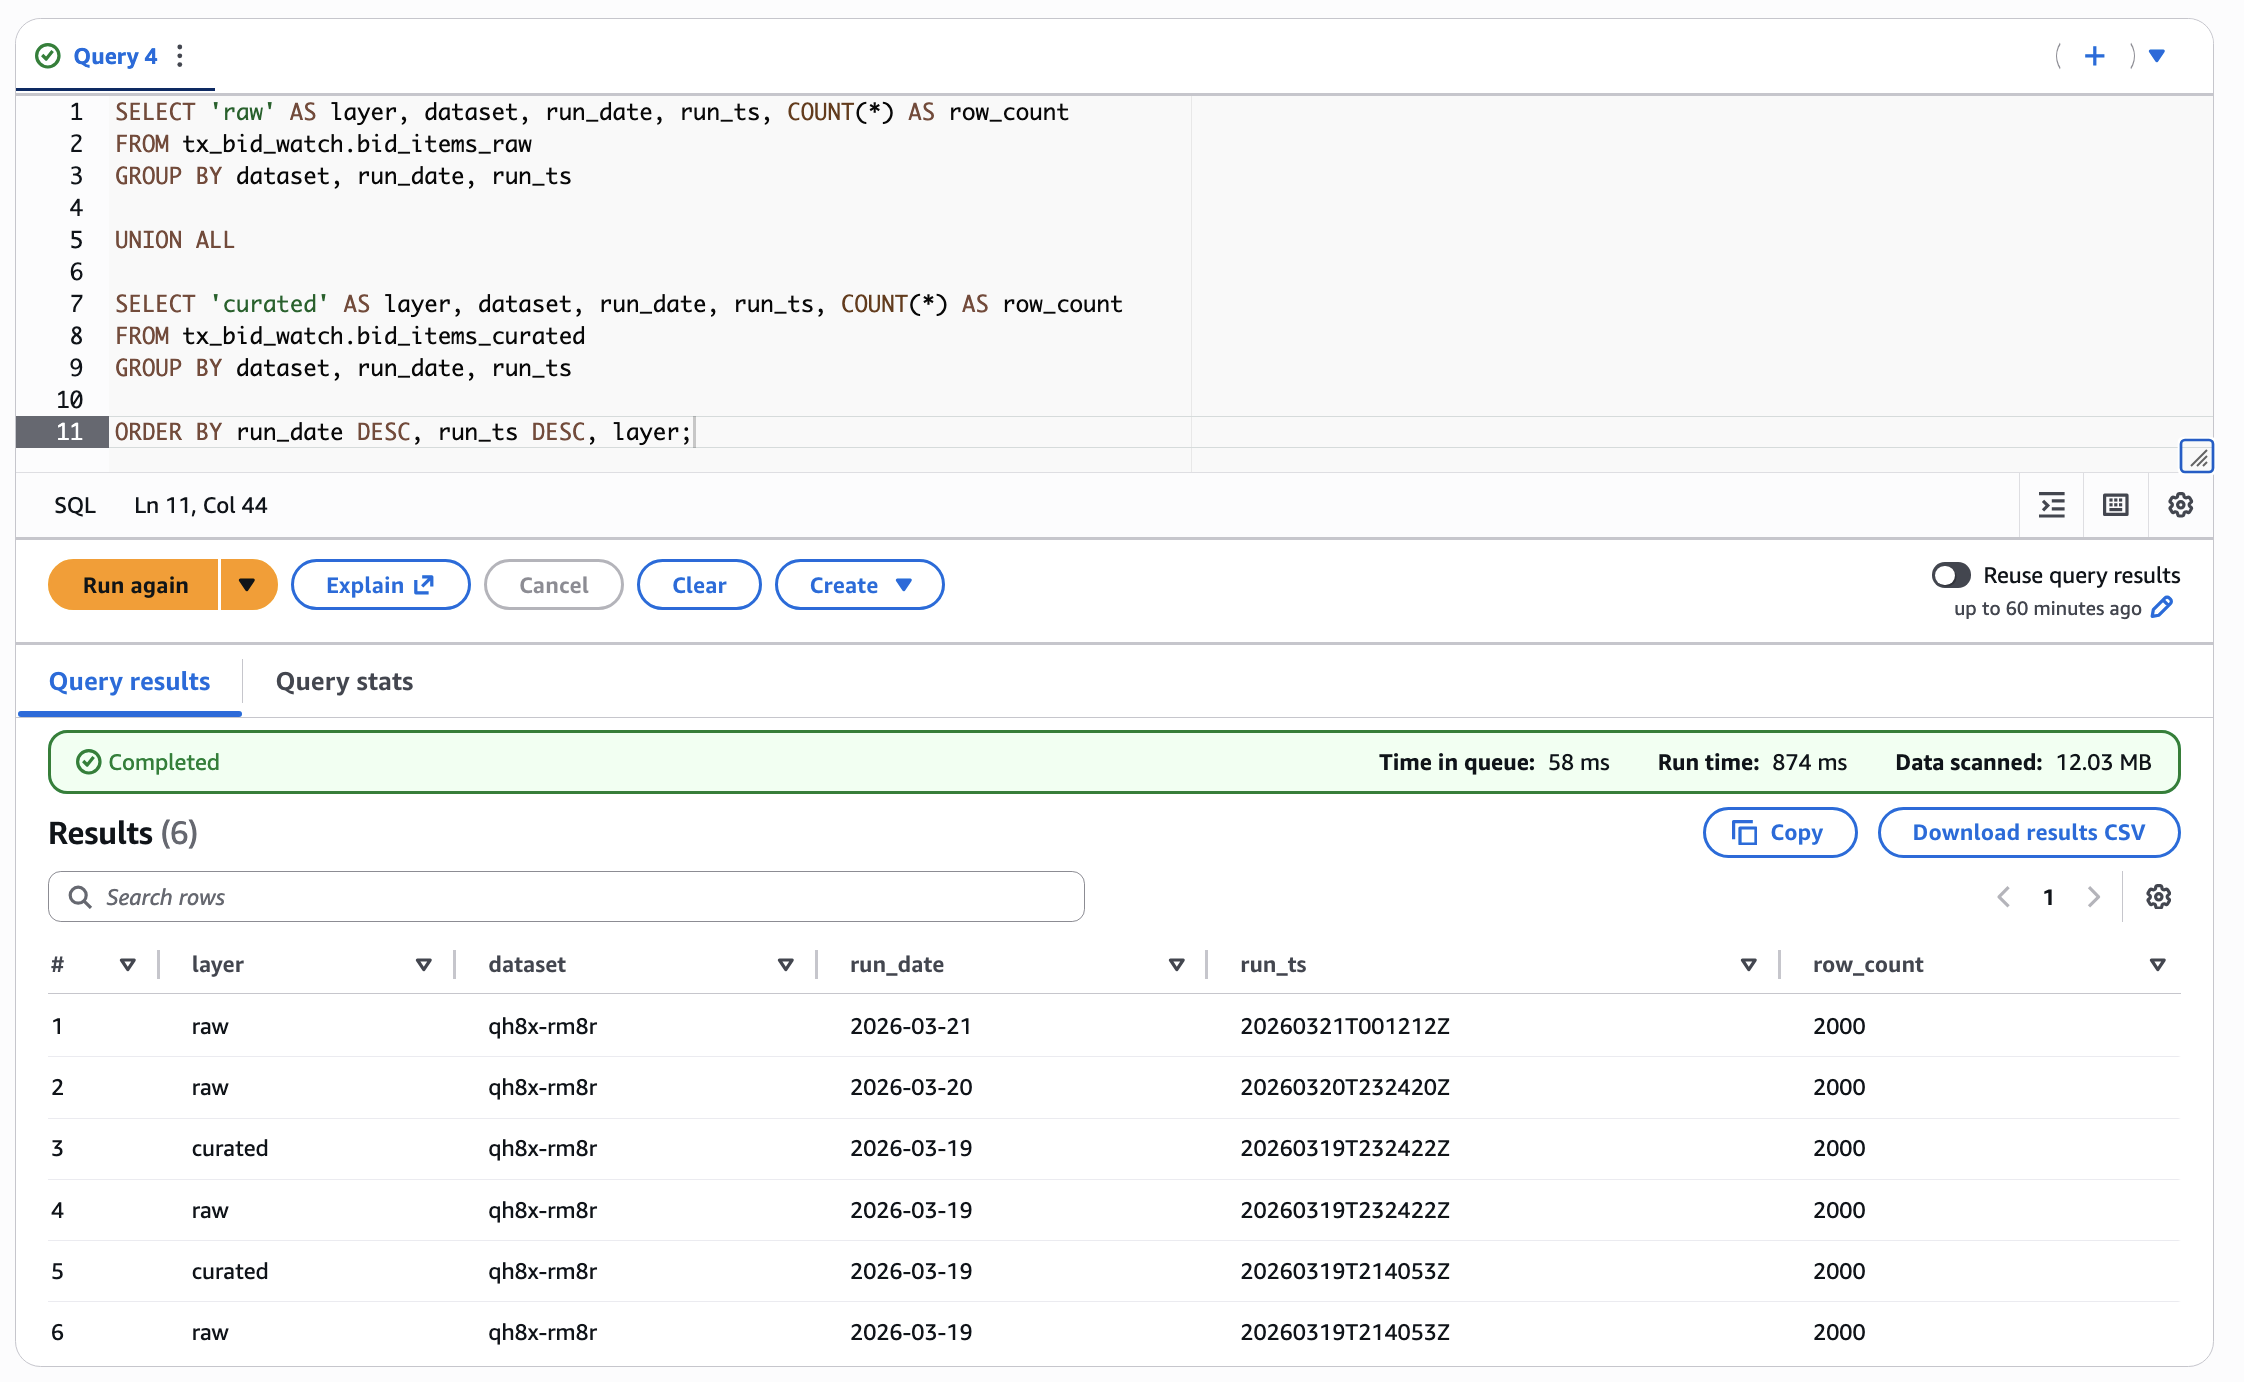Format the SQL query using the indent icon
This screenshot has height=1382, width=2244.
point(2051,505)
